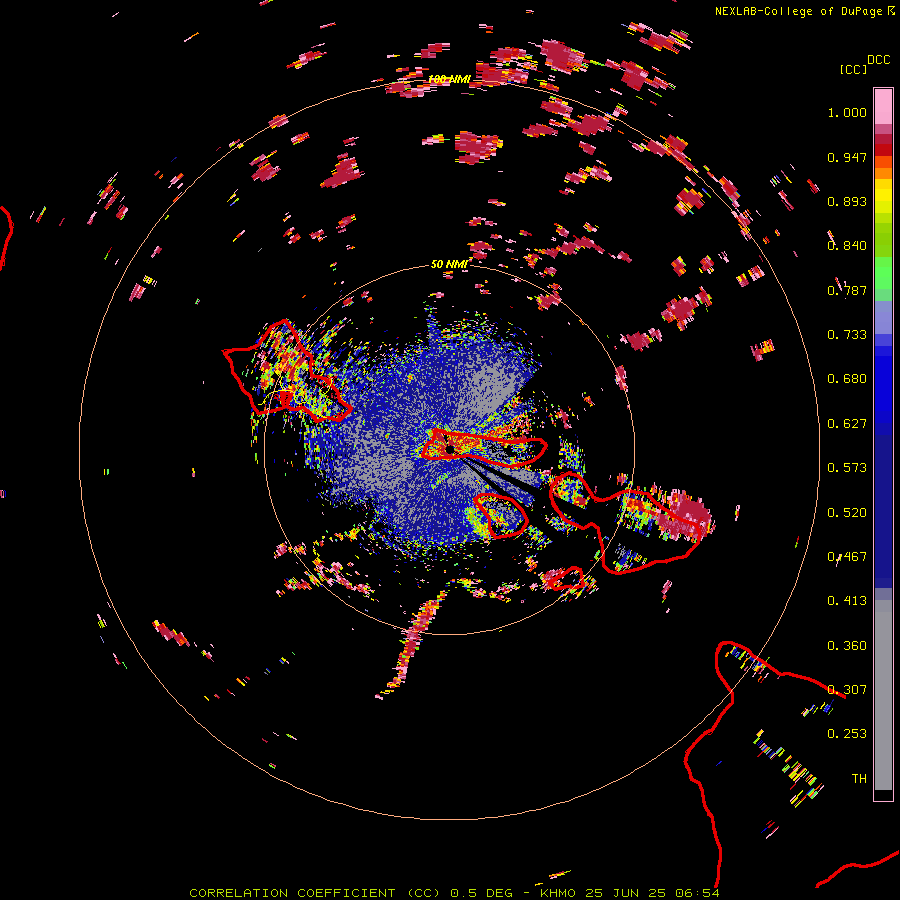Click the 0.413 scale value
The width and height of the screenshot is (900, 900).
pyautogui.click(x=847, y=601)
